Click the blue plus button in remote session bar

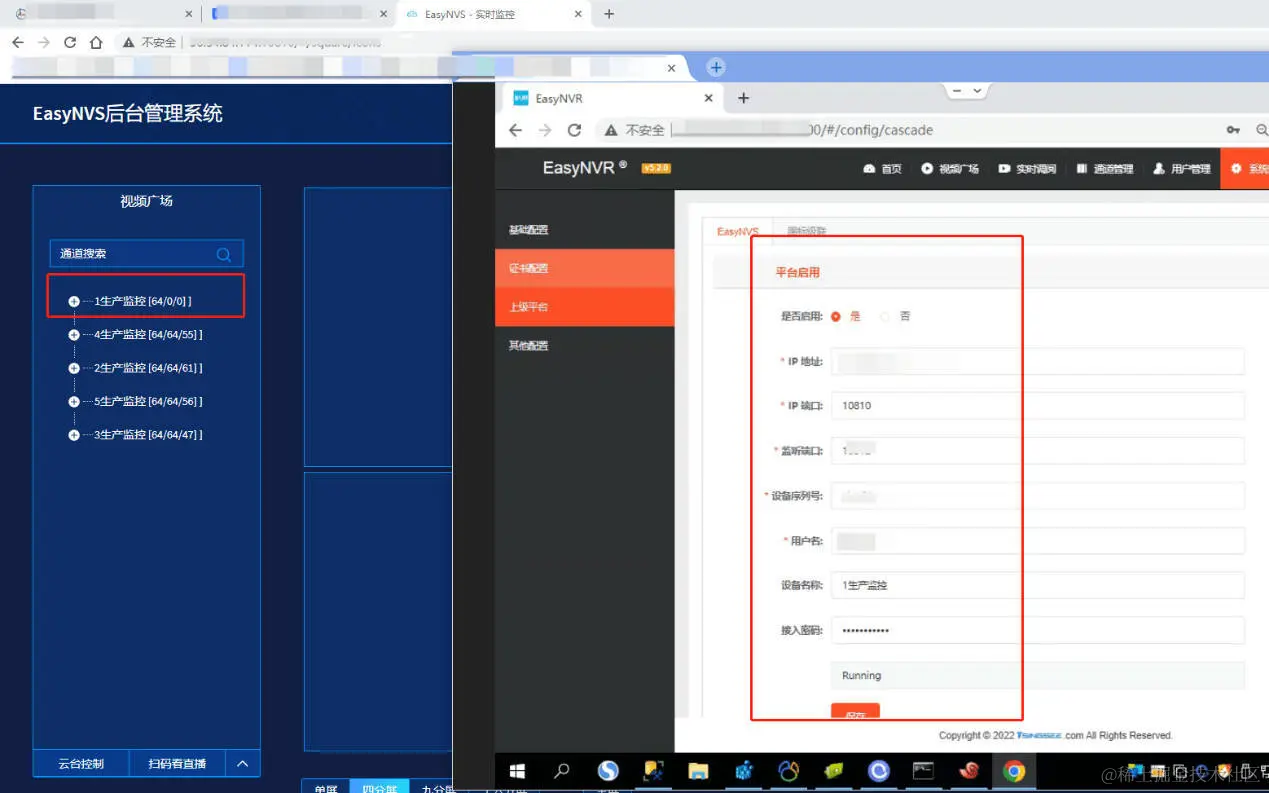pyautogui.click(x=715, y=67)
